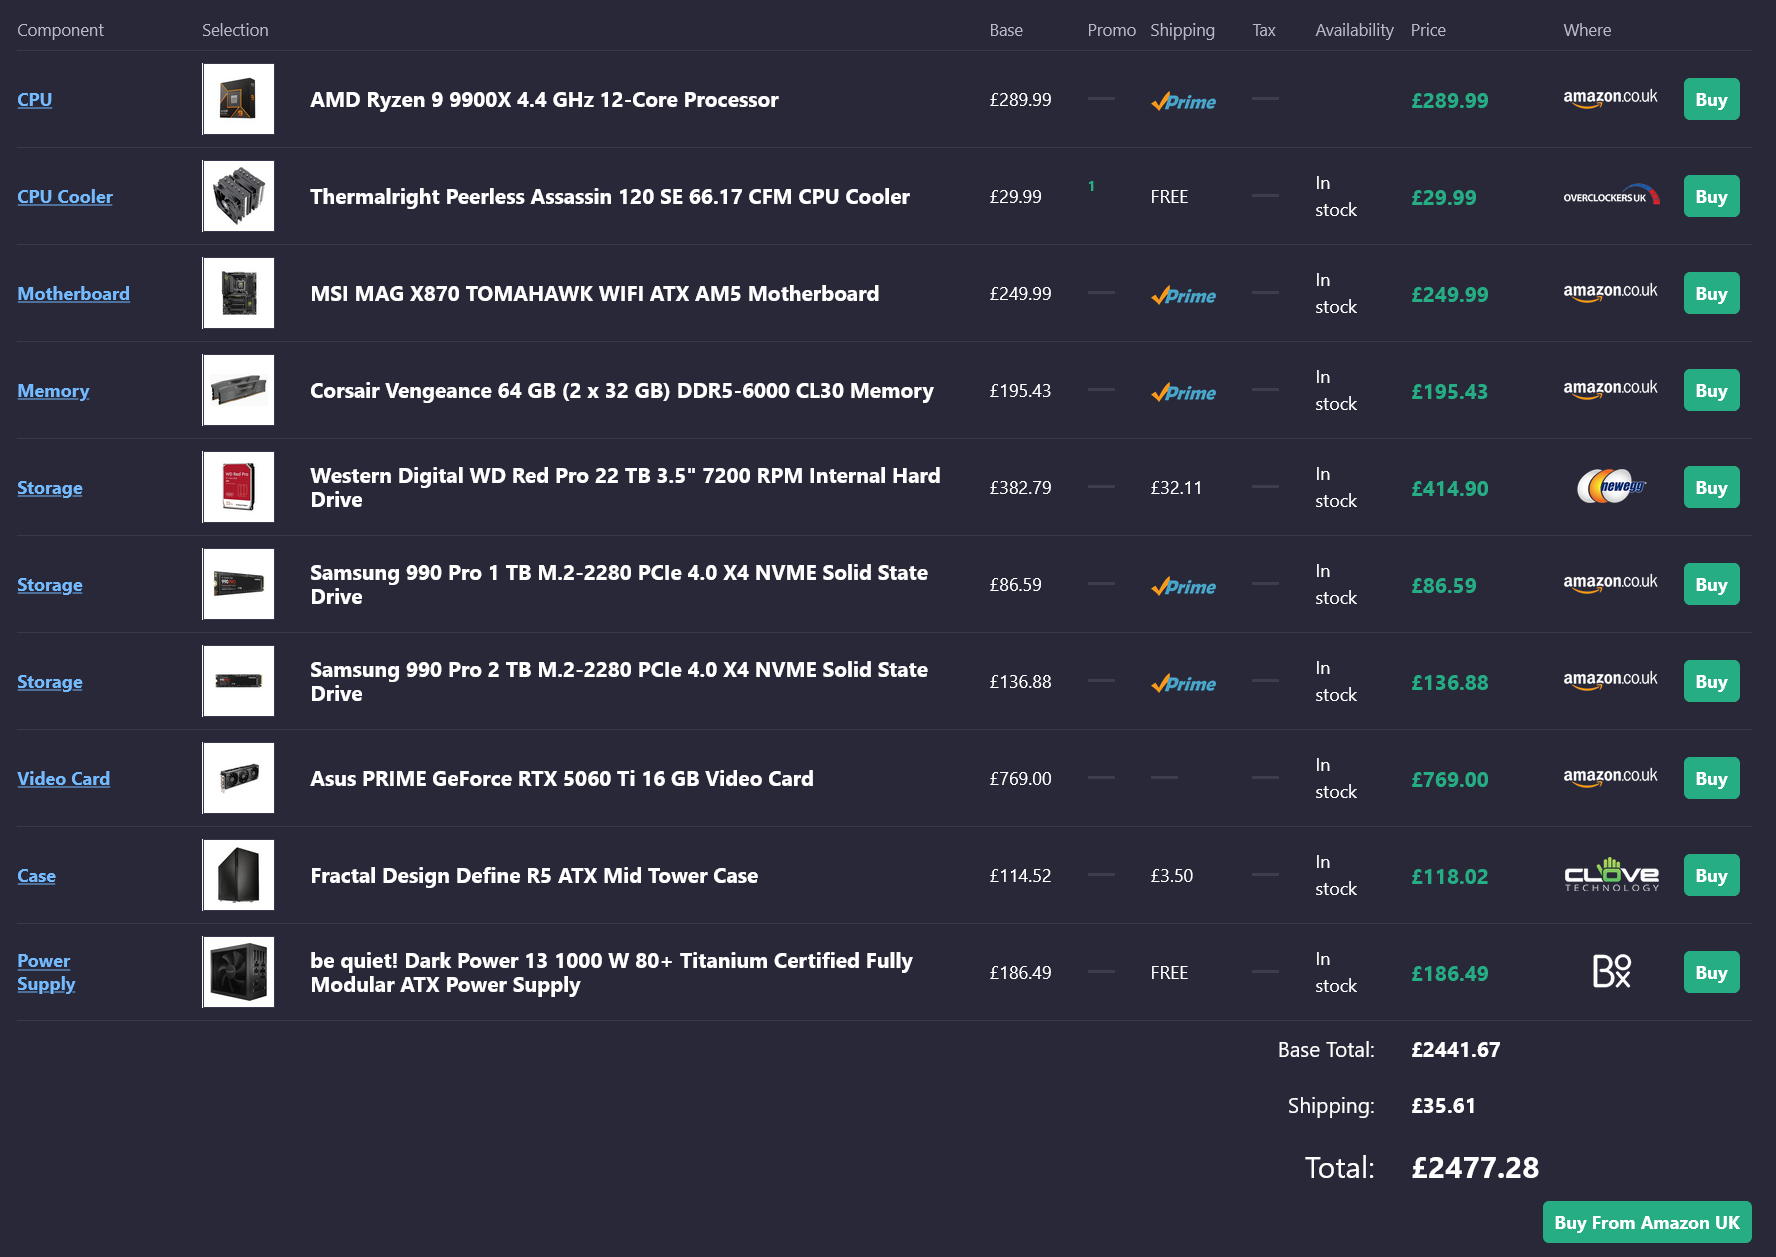Open Storage link for Samsung 990 Pro 2 TB

tap(49, 682)
